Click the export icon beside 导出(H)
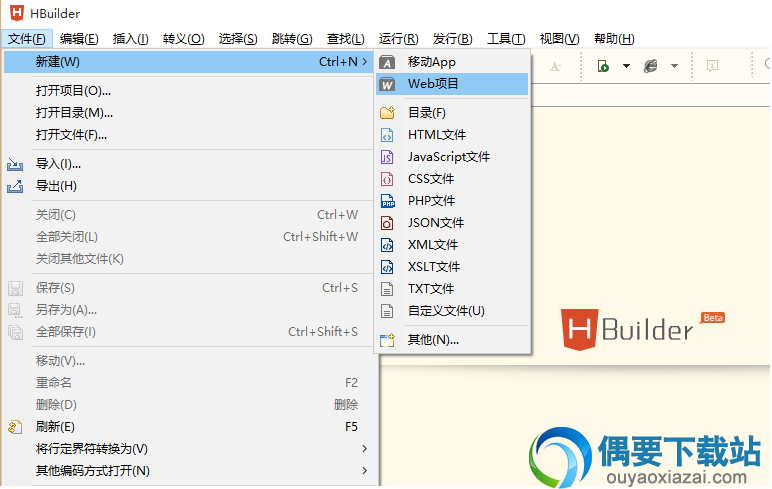 [15, 186]
